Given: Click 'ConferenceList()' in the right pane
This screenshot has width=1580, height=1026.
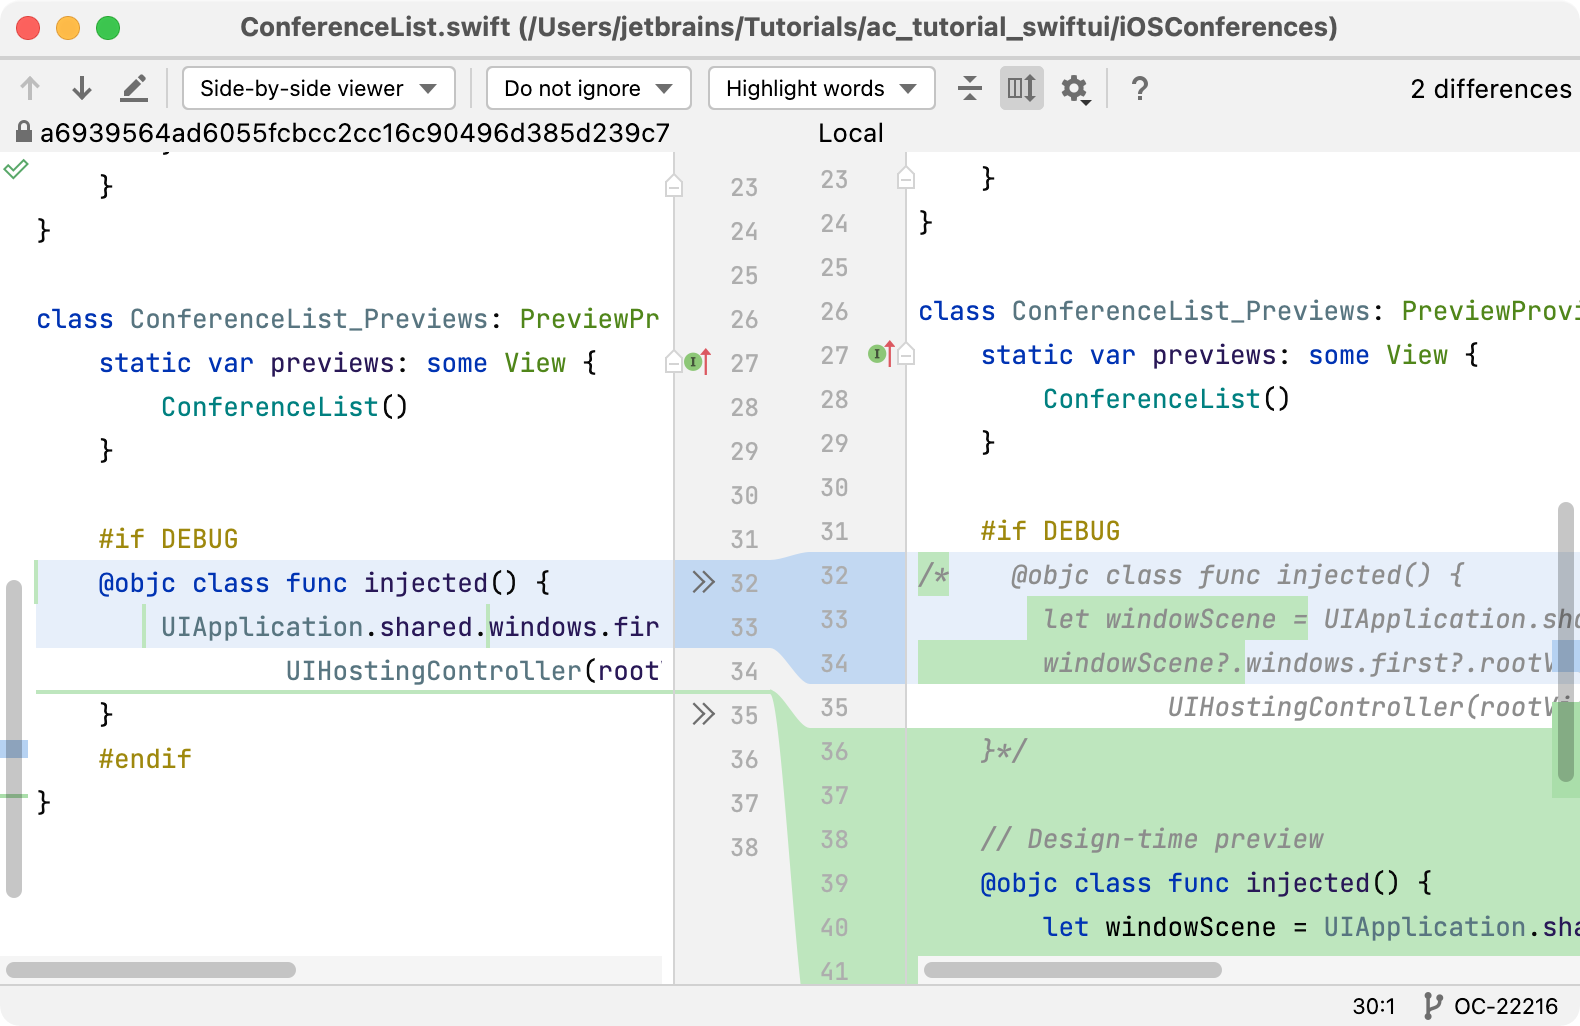Looking at the screenshot, I should 1166,399.
